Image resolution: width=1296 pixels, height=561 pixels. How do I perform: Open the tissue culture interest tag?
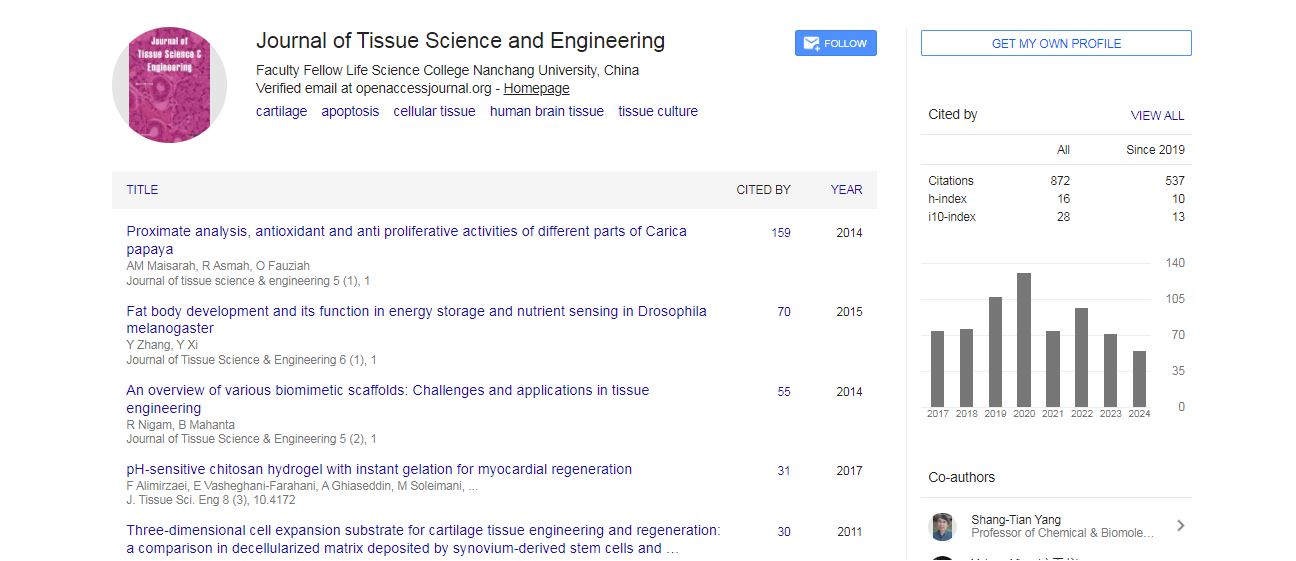tap(658, 111)
